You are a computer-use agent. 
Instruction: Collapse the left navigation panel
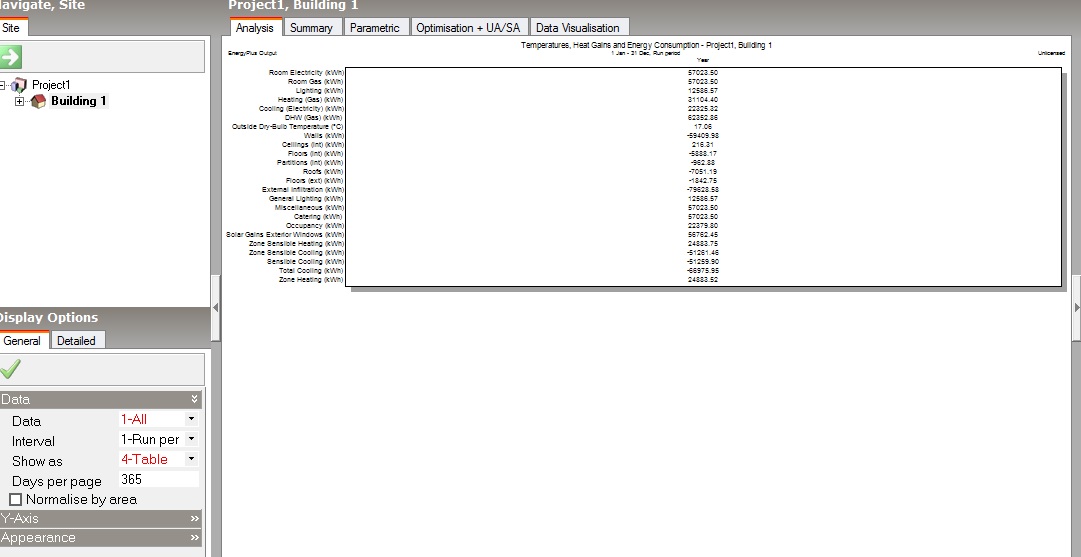215,307
